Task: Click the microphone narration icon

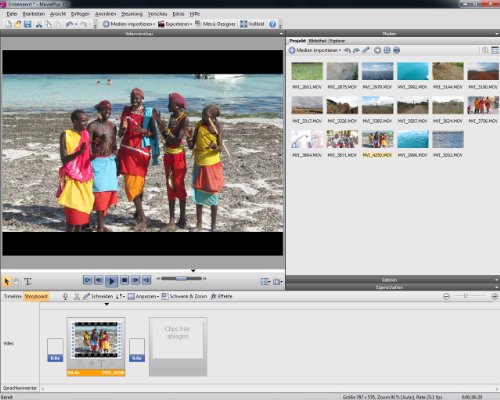Action: tap(65, 296)
